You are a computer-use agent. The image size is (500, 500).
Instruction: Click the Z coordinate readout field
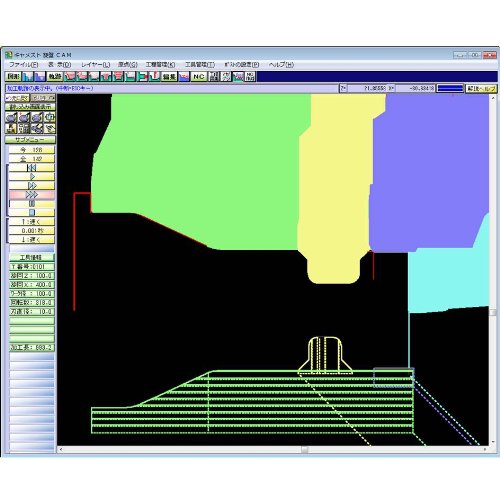(x=367, y=88)
